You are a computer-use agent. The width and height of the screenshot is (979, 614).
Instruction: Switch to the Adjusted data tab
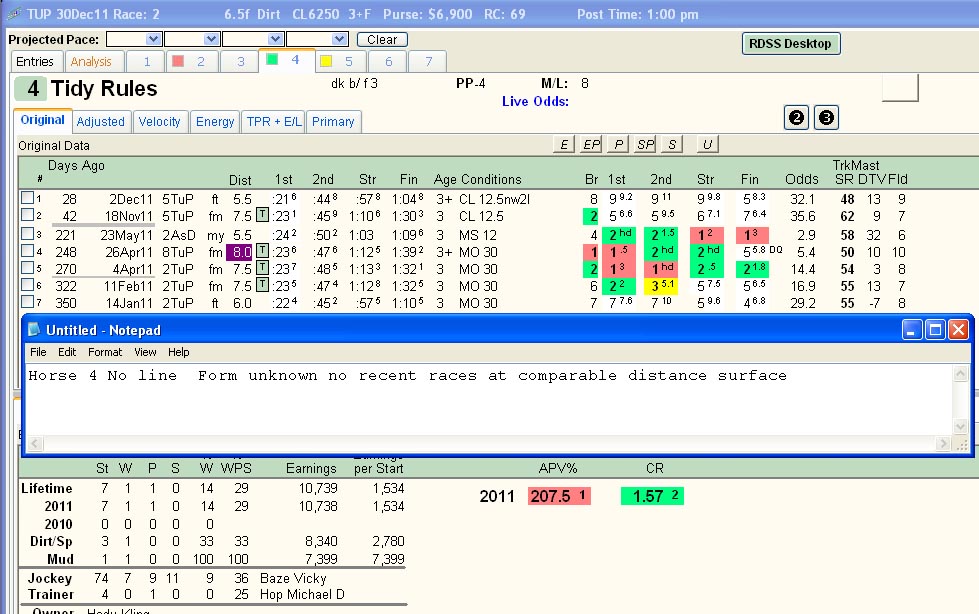click(x=101, y=121)
